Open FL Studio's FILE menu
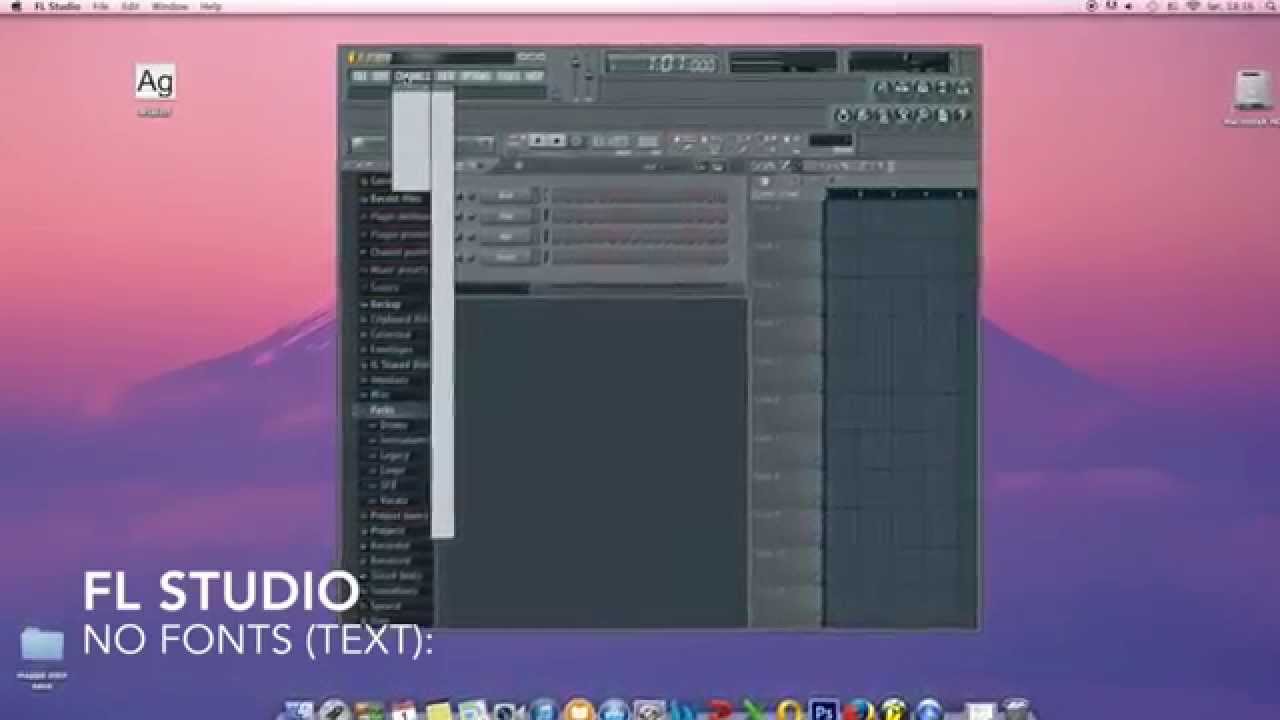1280x720 pixels. tap(358, 76)
